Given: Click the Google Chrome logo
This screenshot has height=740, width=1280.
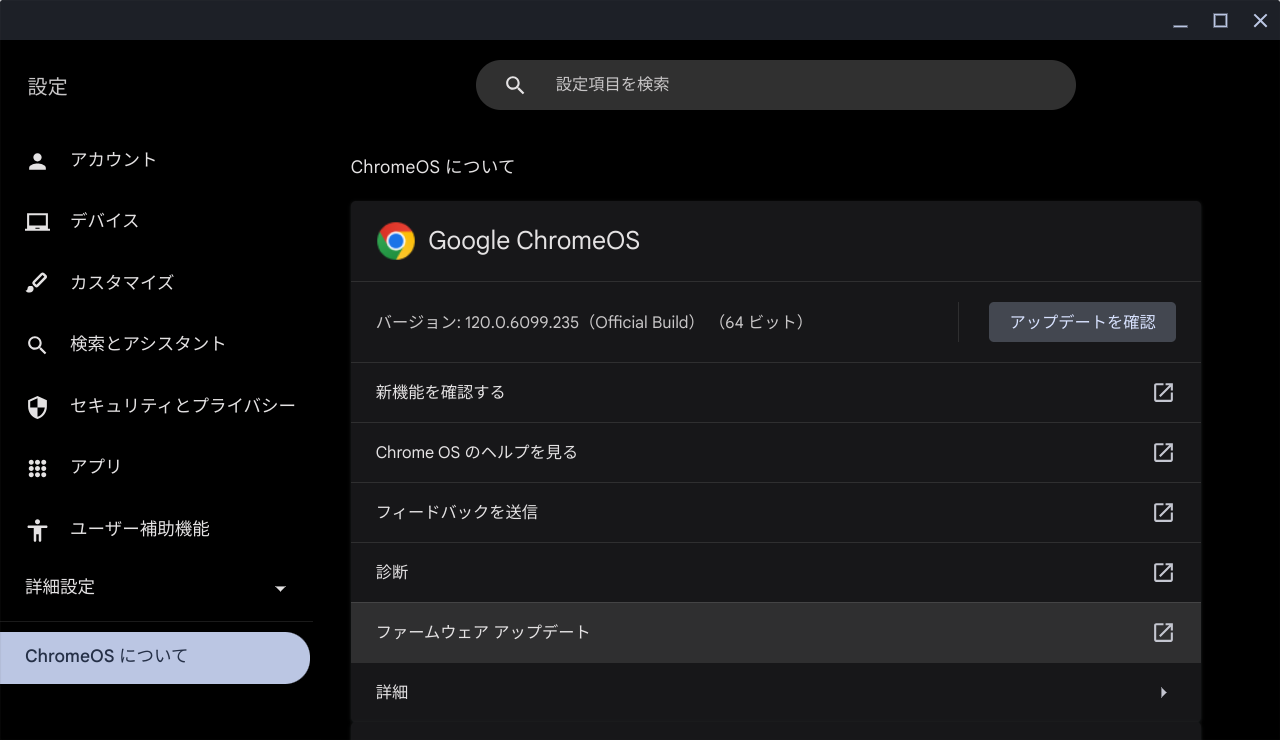Looking at the screenshot, I should tap(396, 240).
